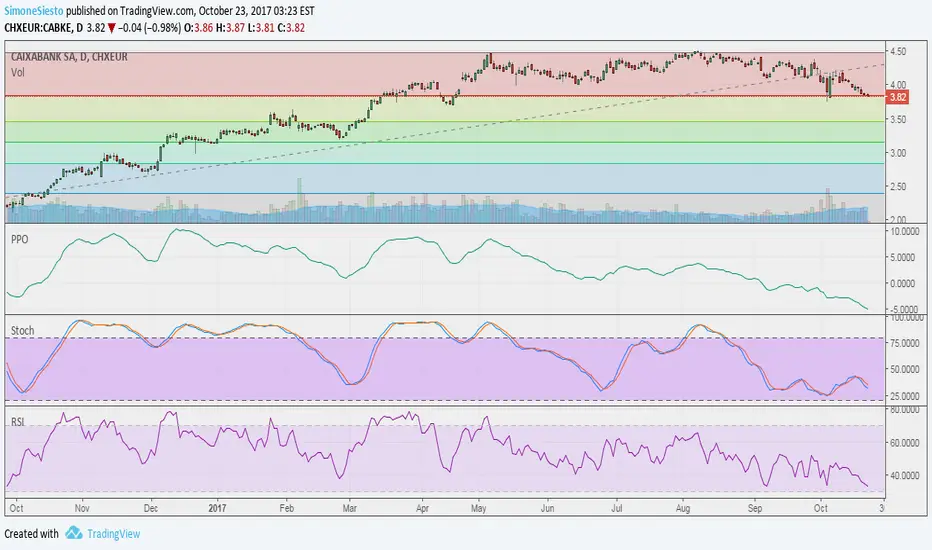Screen dimensions: 932x550
Task: Click the TradingView cloud logo icon
Action: click(x=74, y=533)
